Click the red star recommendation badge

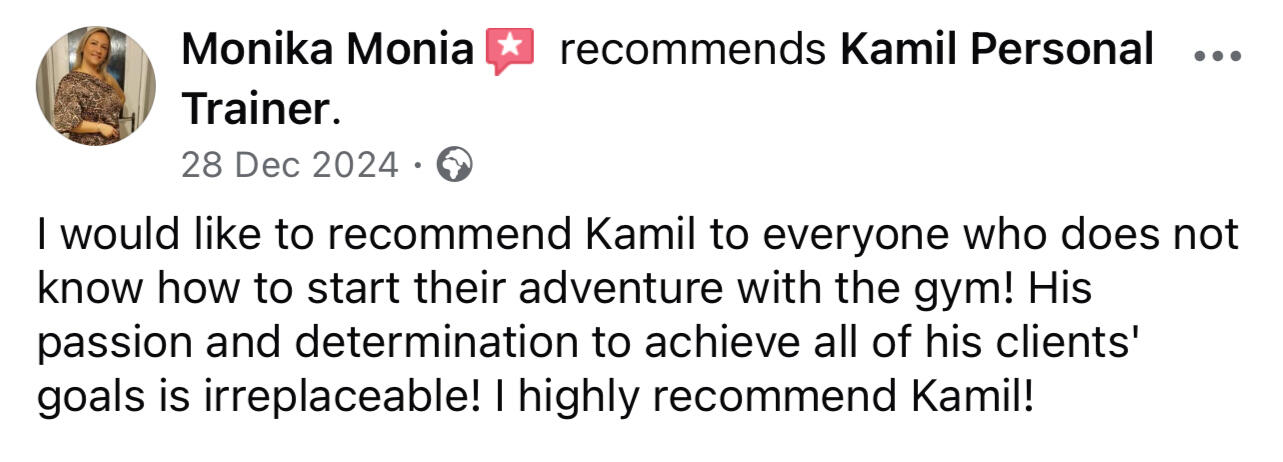[x=509, y=51]
